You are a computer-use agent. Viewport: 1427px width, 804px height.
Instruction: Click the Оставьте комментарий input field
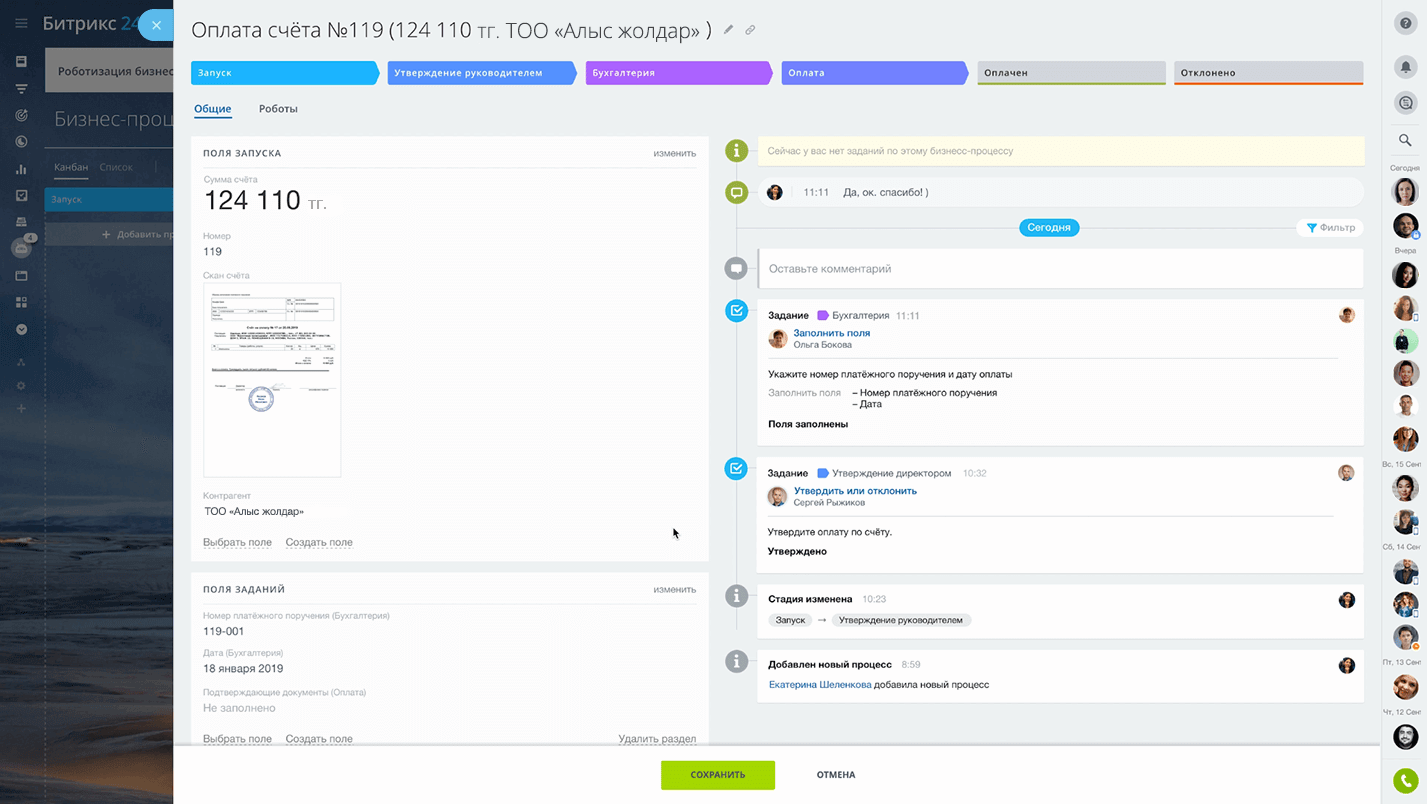coord(1060,269)
